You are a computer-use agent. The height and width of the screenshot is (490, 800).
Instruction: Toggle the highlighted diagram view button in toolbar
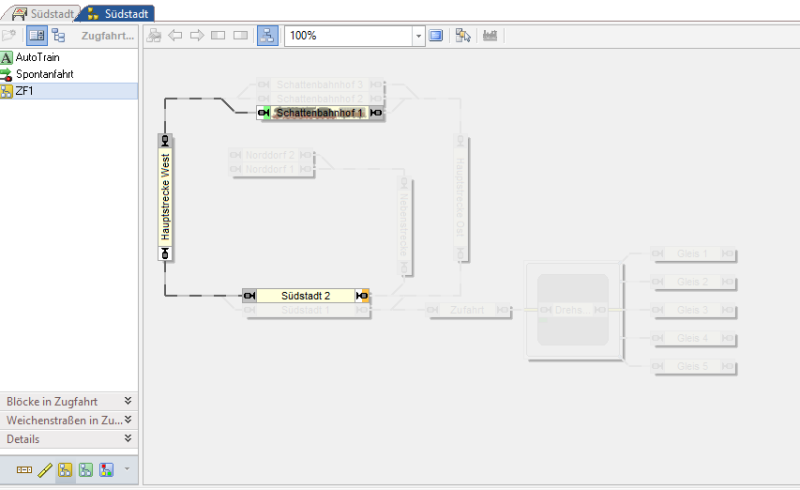(x=267, y=35)
